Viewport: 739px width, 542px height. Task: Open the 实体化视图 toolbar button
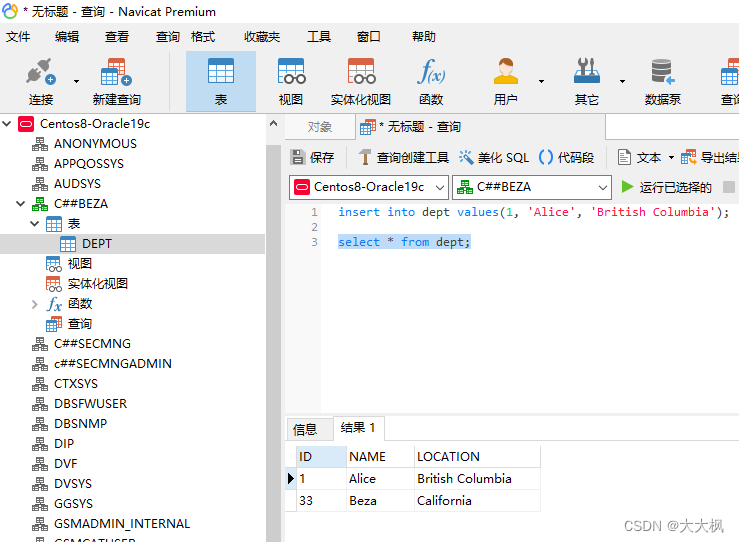coord(361,81)
